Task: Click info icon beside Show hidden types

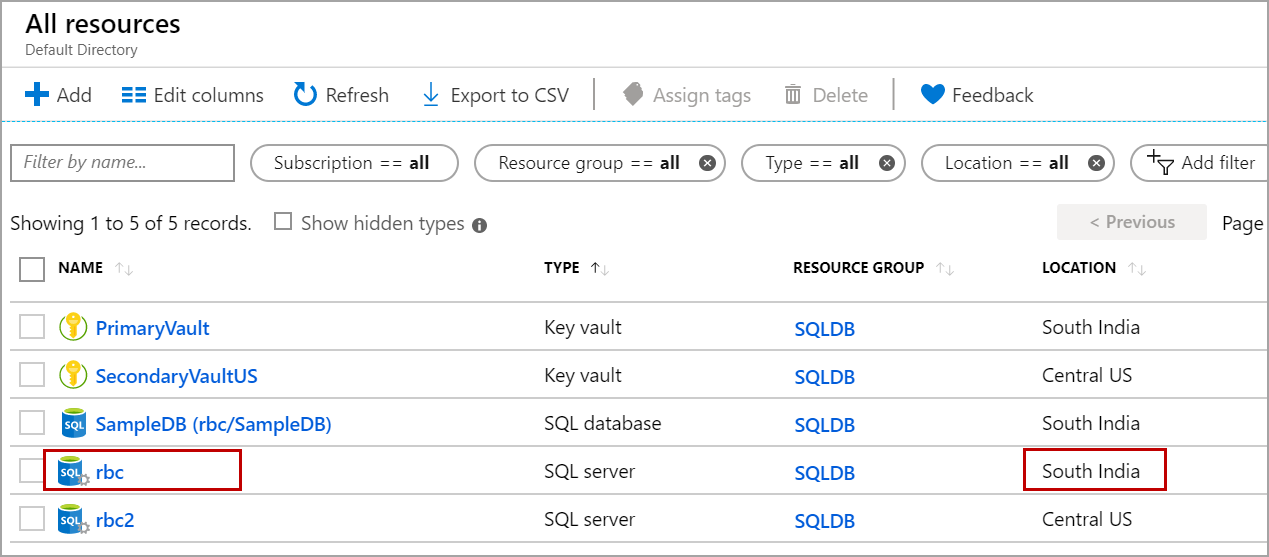Action: tap(480, 225)
